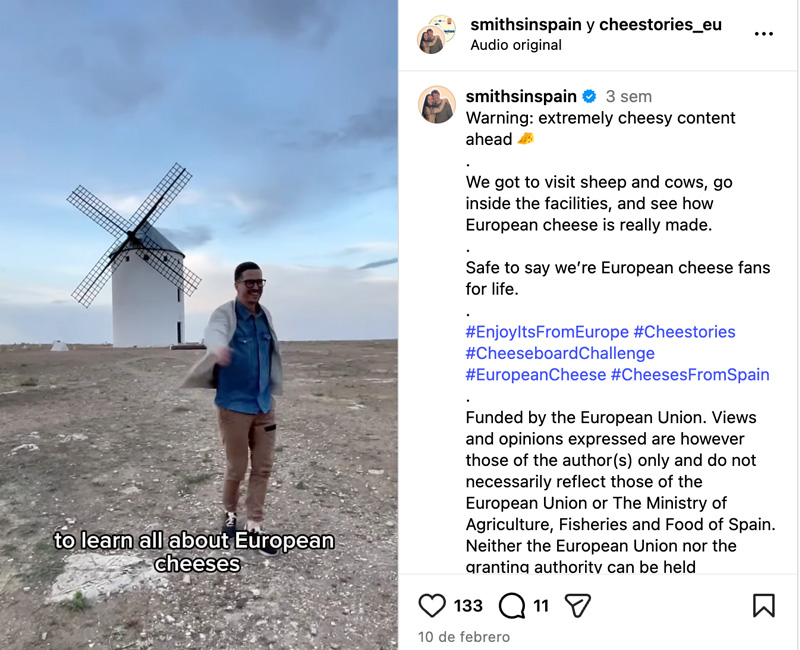
Task: Open the #CheesesFromSpain hashtag
Action: coord(690,374)
